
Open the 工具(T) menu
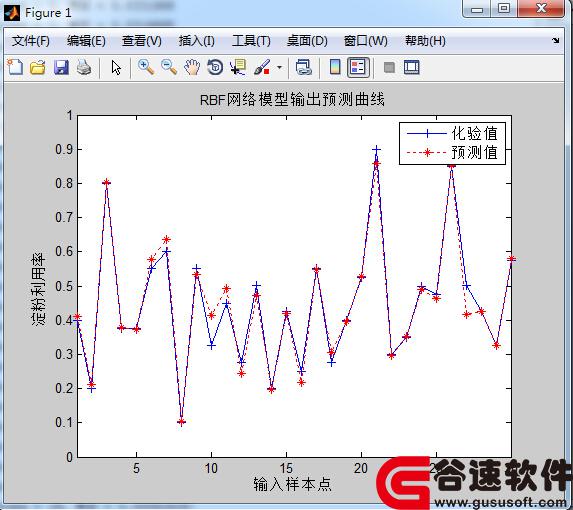coord(251,41)
